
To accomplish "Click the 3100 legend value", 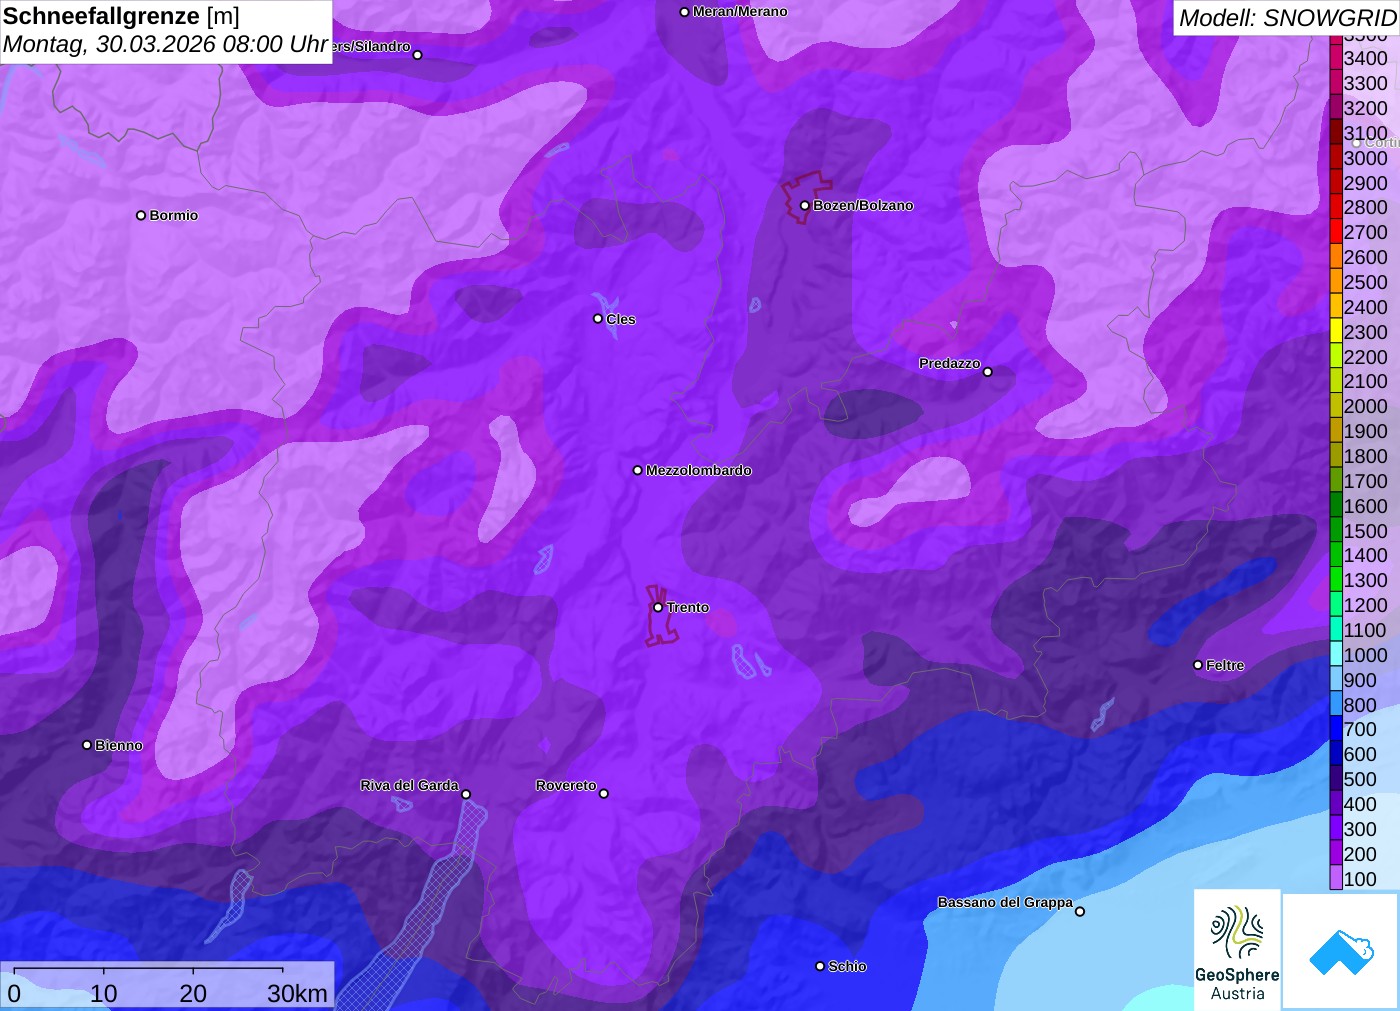I will pyautogui.click(x=1365, y=133).
